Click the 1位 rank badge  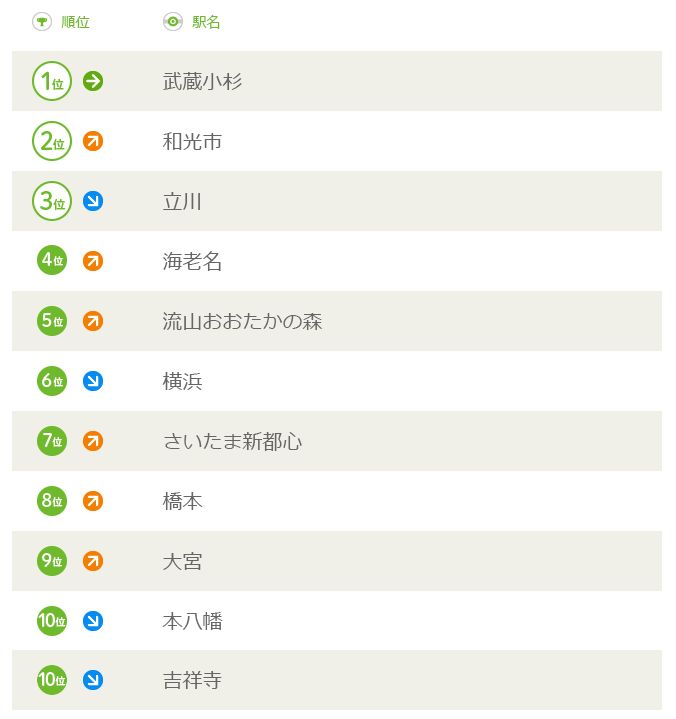(x=52, y=81)
